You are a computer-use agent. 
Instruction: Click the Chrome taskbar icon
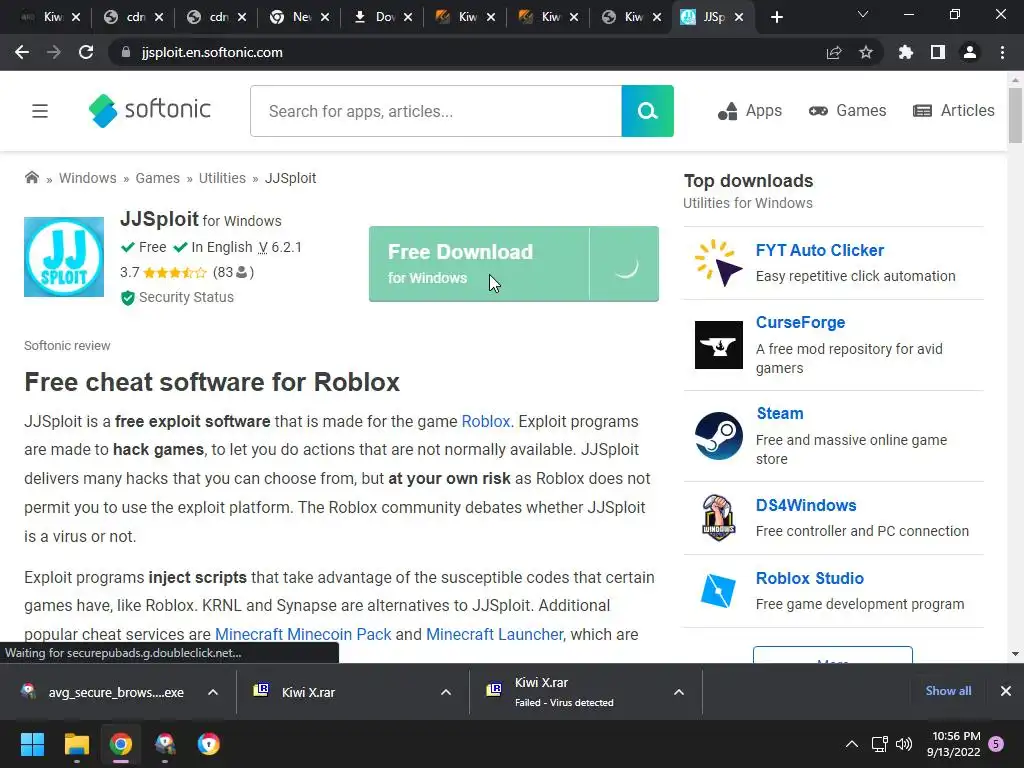point(121,744)
